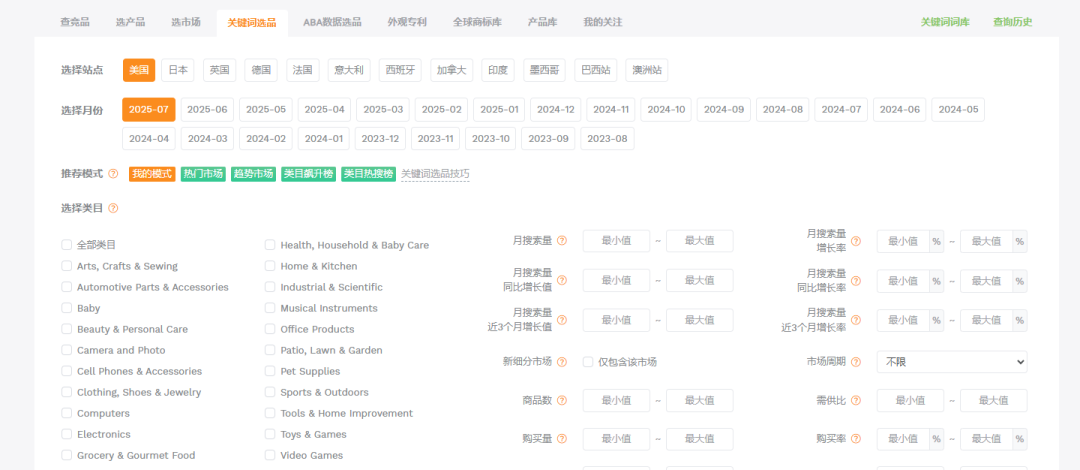Click help icon beside 购买率

coord(855,439)
